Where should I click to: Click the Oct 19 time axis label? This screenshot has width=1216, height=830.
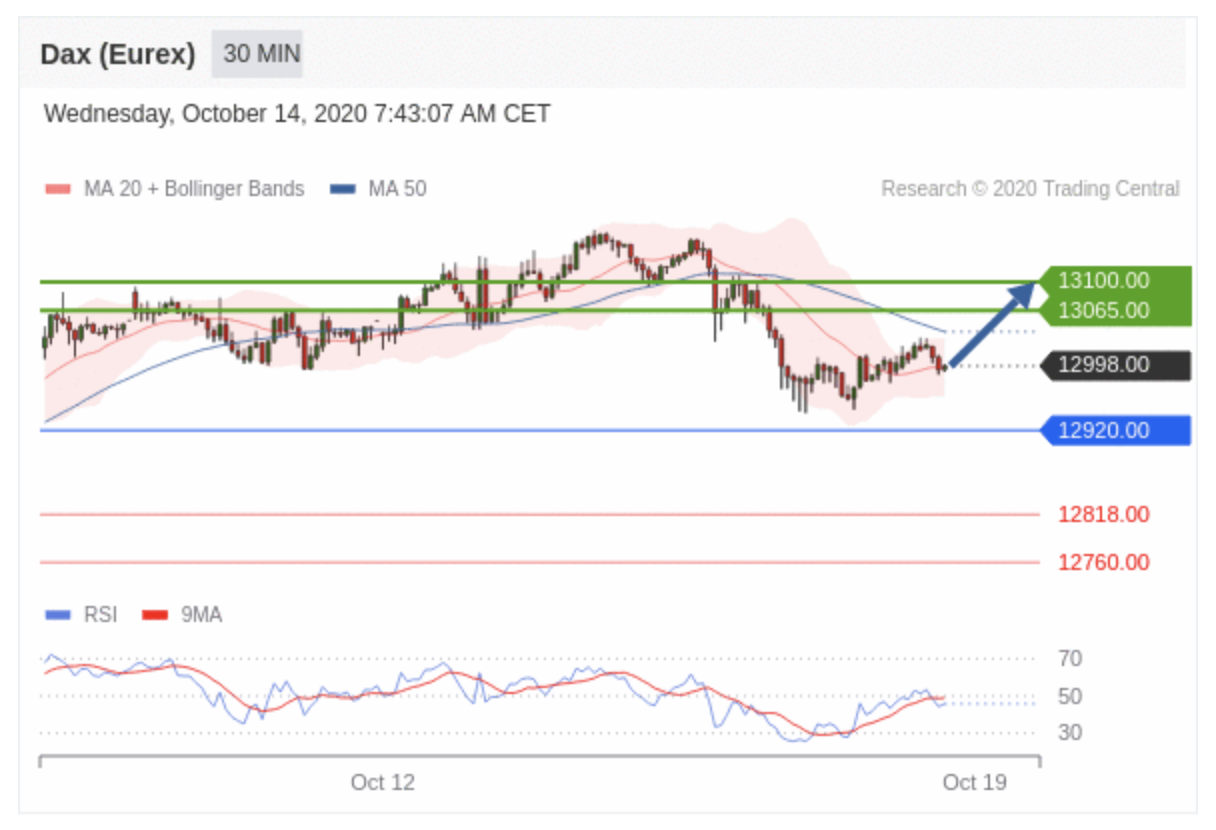[974, 782]
